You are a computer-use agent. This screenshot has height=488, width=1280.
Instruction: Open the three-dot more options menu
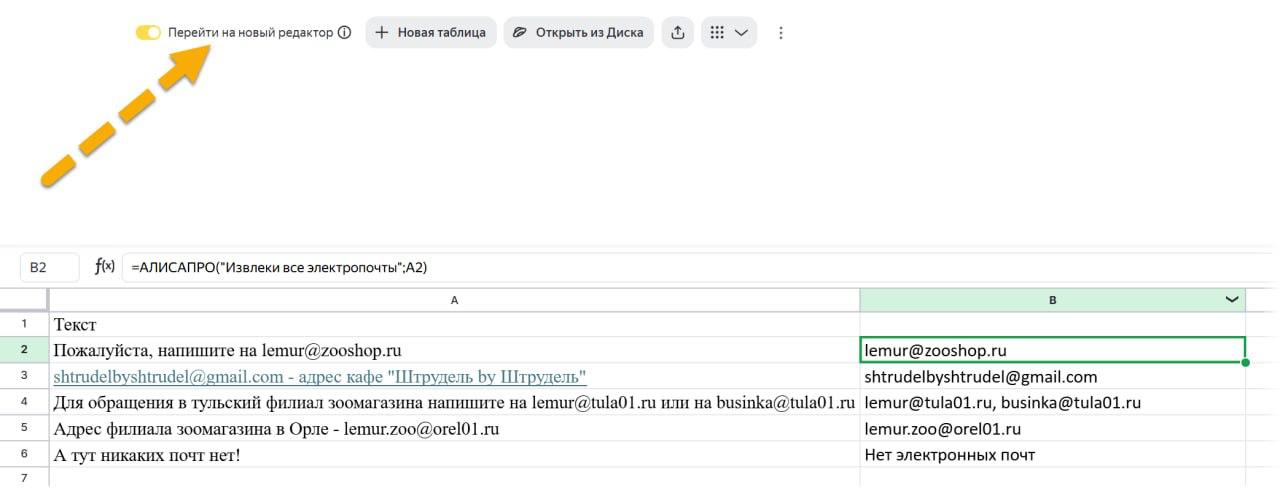[781, 32]
